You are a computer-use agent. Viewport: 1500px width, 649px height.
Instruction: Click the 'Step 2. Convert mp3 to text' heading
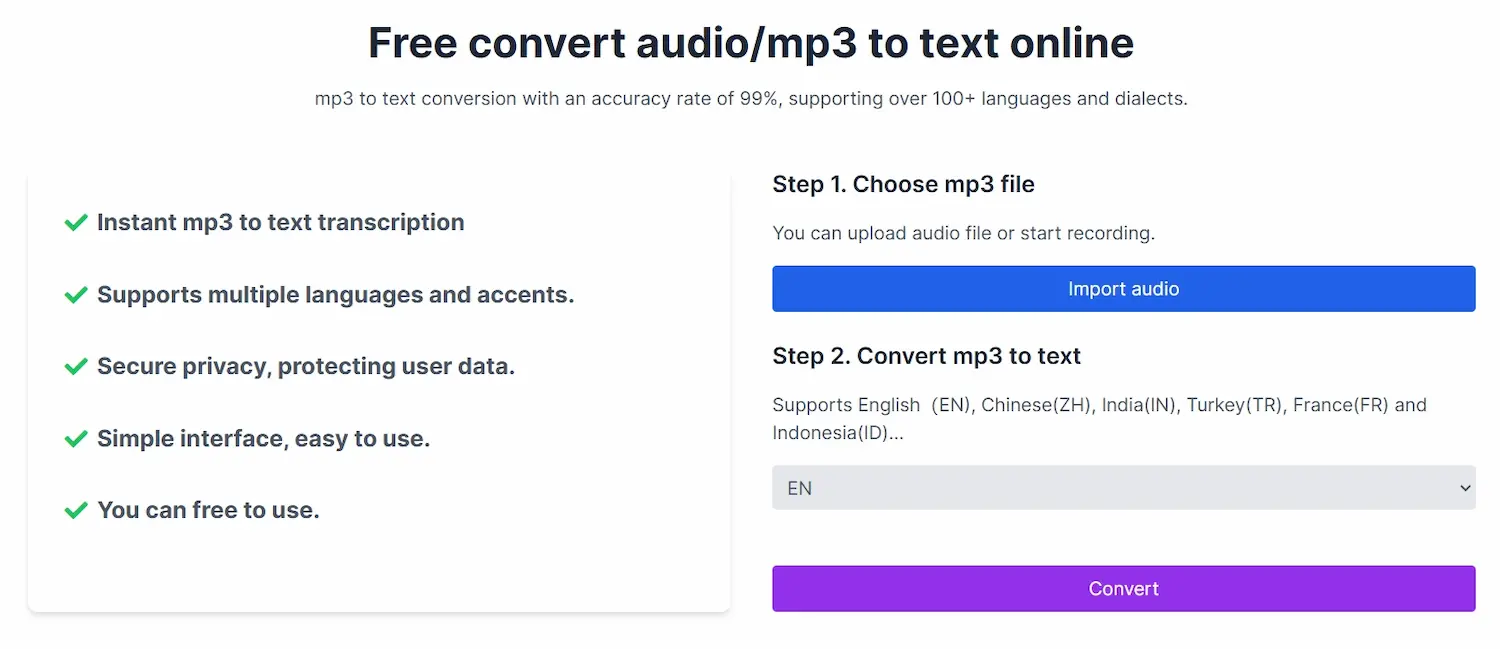pos(926,355)
